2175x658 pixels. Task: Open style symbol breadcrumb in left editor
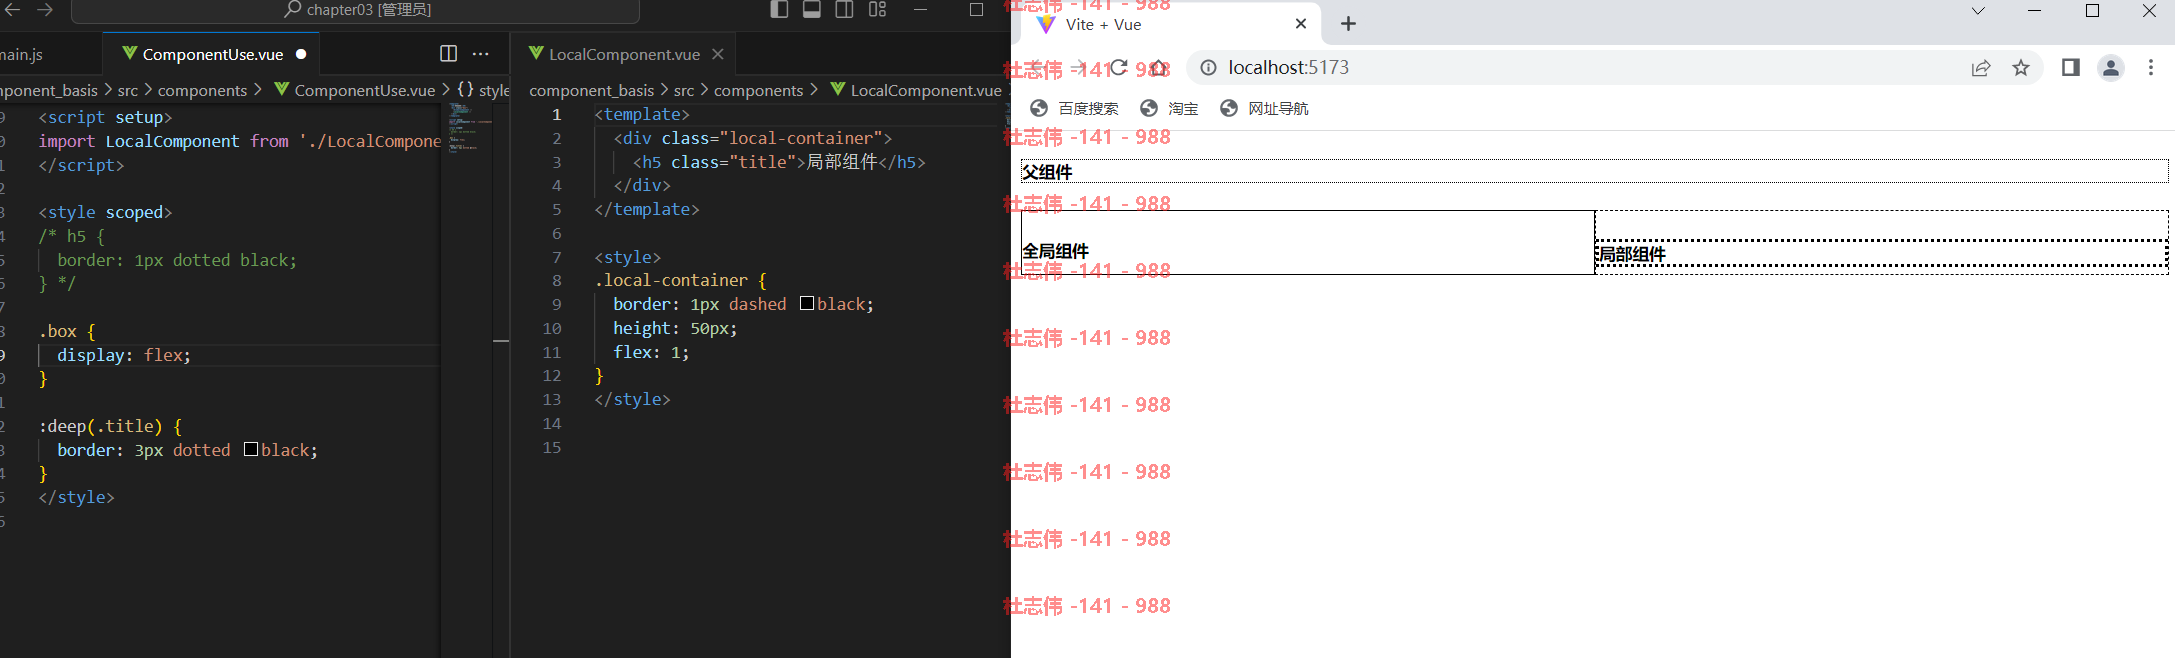(484, 90)
